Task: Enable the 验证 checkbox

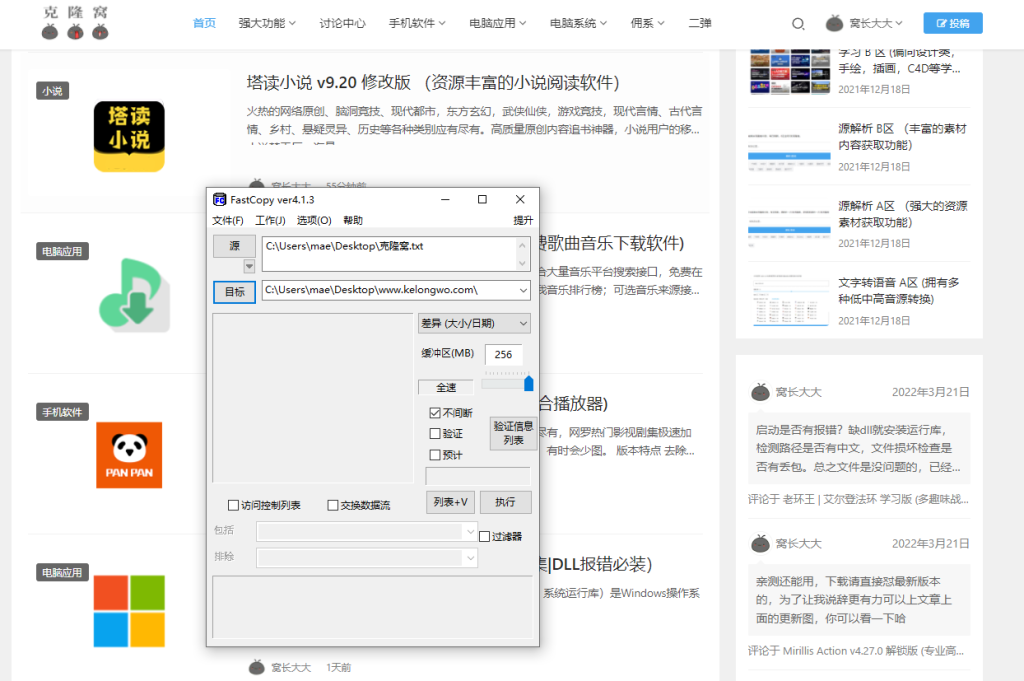Action: 435,434
